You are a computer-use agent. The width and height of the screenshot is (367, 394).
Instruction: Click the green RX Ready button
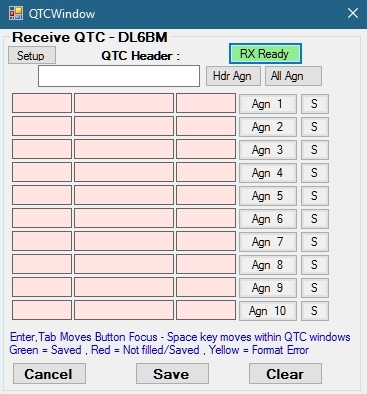pos(265,54)
